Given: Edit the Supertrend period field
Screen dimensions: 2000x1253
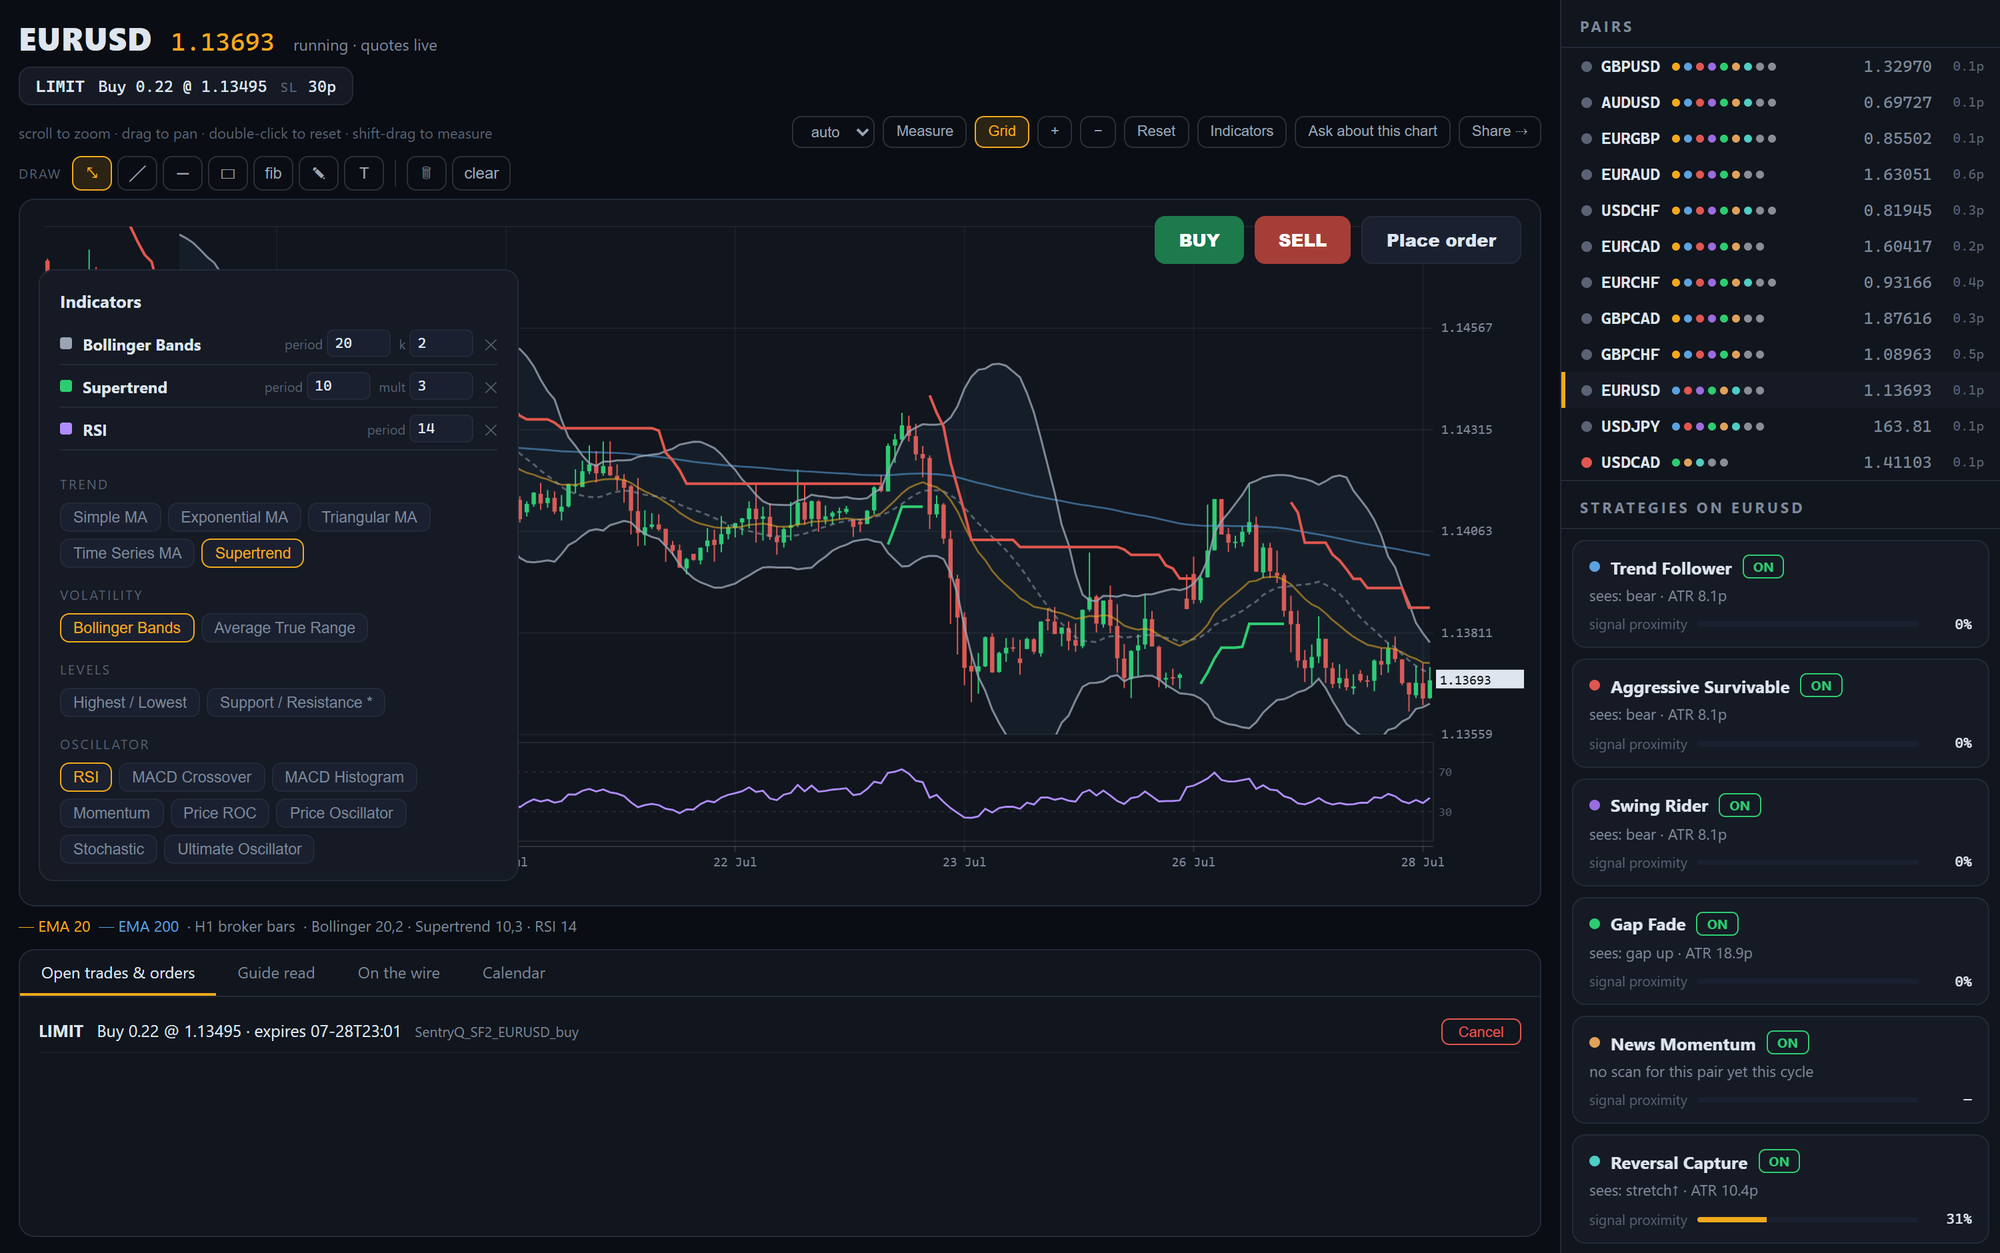Looking at the screenshot, I should pos(338,386).
